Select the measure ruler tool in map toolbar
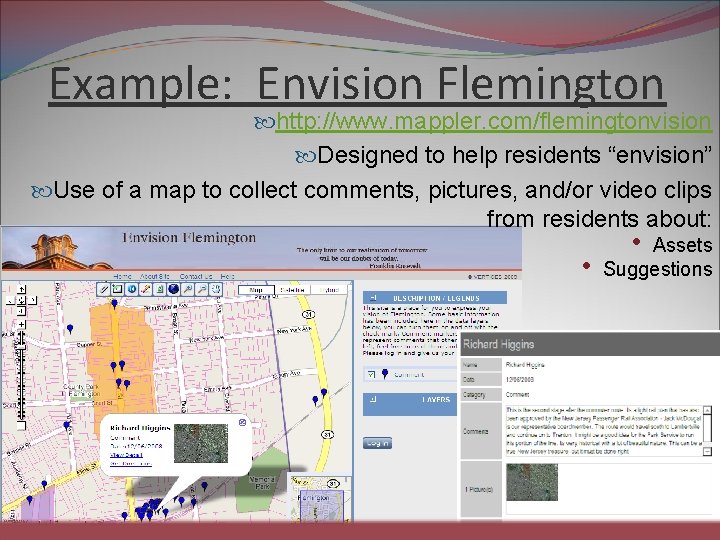The height and width of the screenshot is (540, 720). (x=104, y=289)
